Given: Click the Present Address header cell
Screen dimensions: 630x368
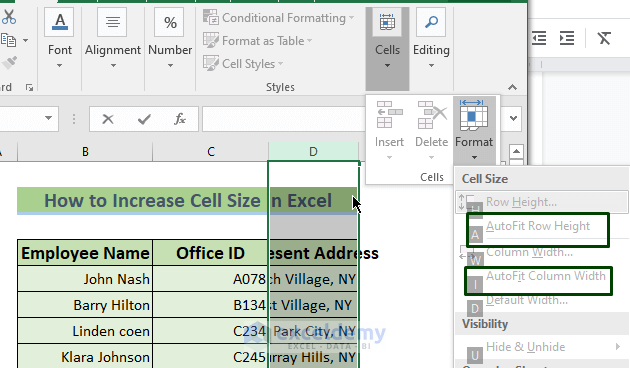Looking at the screenshot, I should (x=313, y=253).
